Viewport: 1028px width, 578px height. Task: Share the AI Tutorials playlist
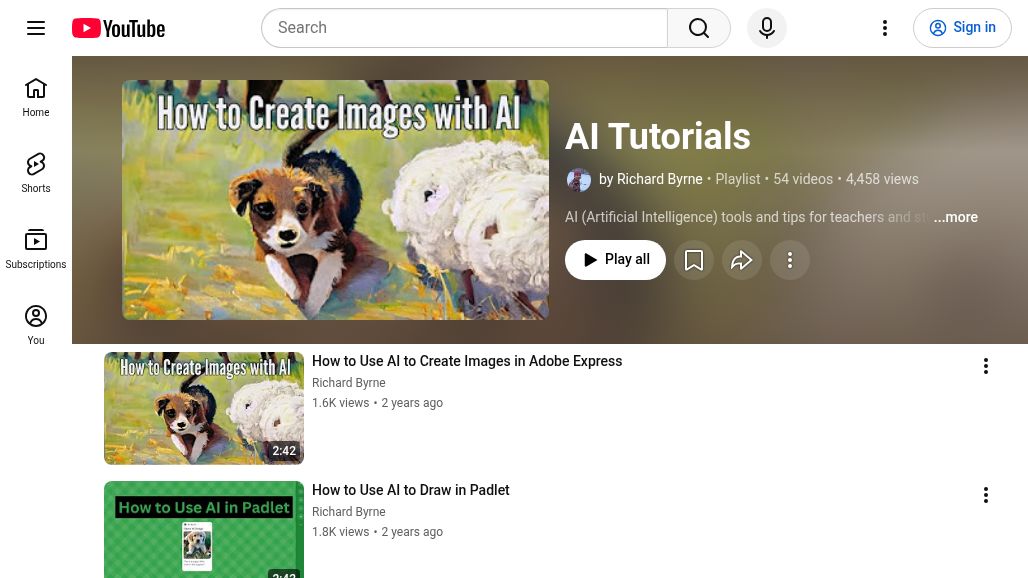[x=741, y=260]
